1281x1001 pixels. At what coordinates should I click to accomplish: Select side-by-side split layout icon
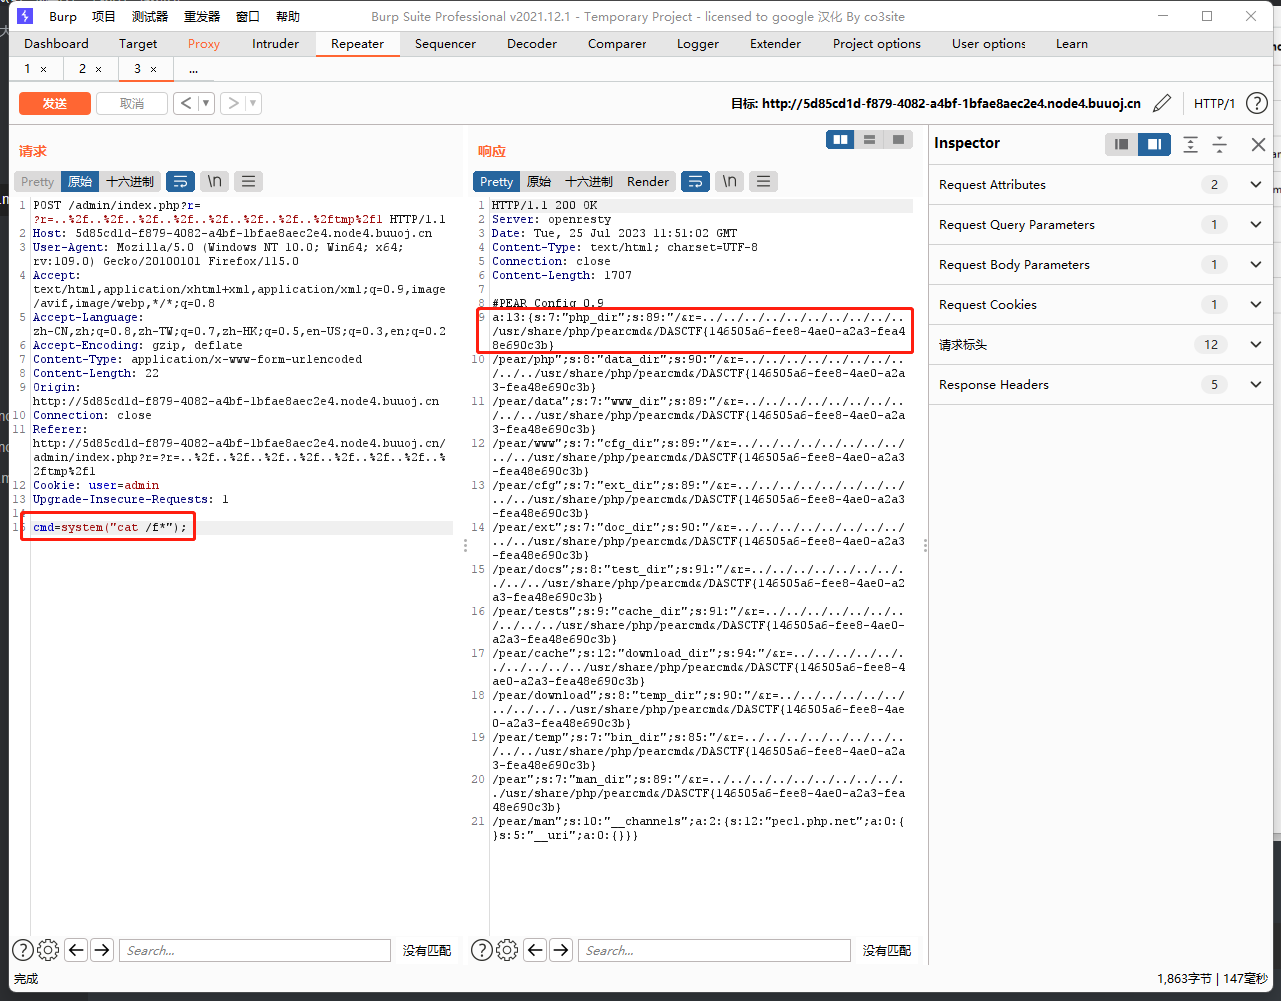tap(841, 140)
